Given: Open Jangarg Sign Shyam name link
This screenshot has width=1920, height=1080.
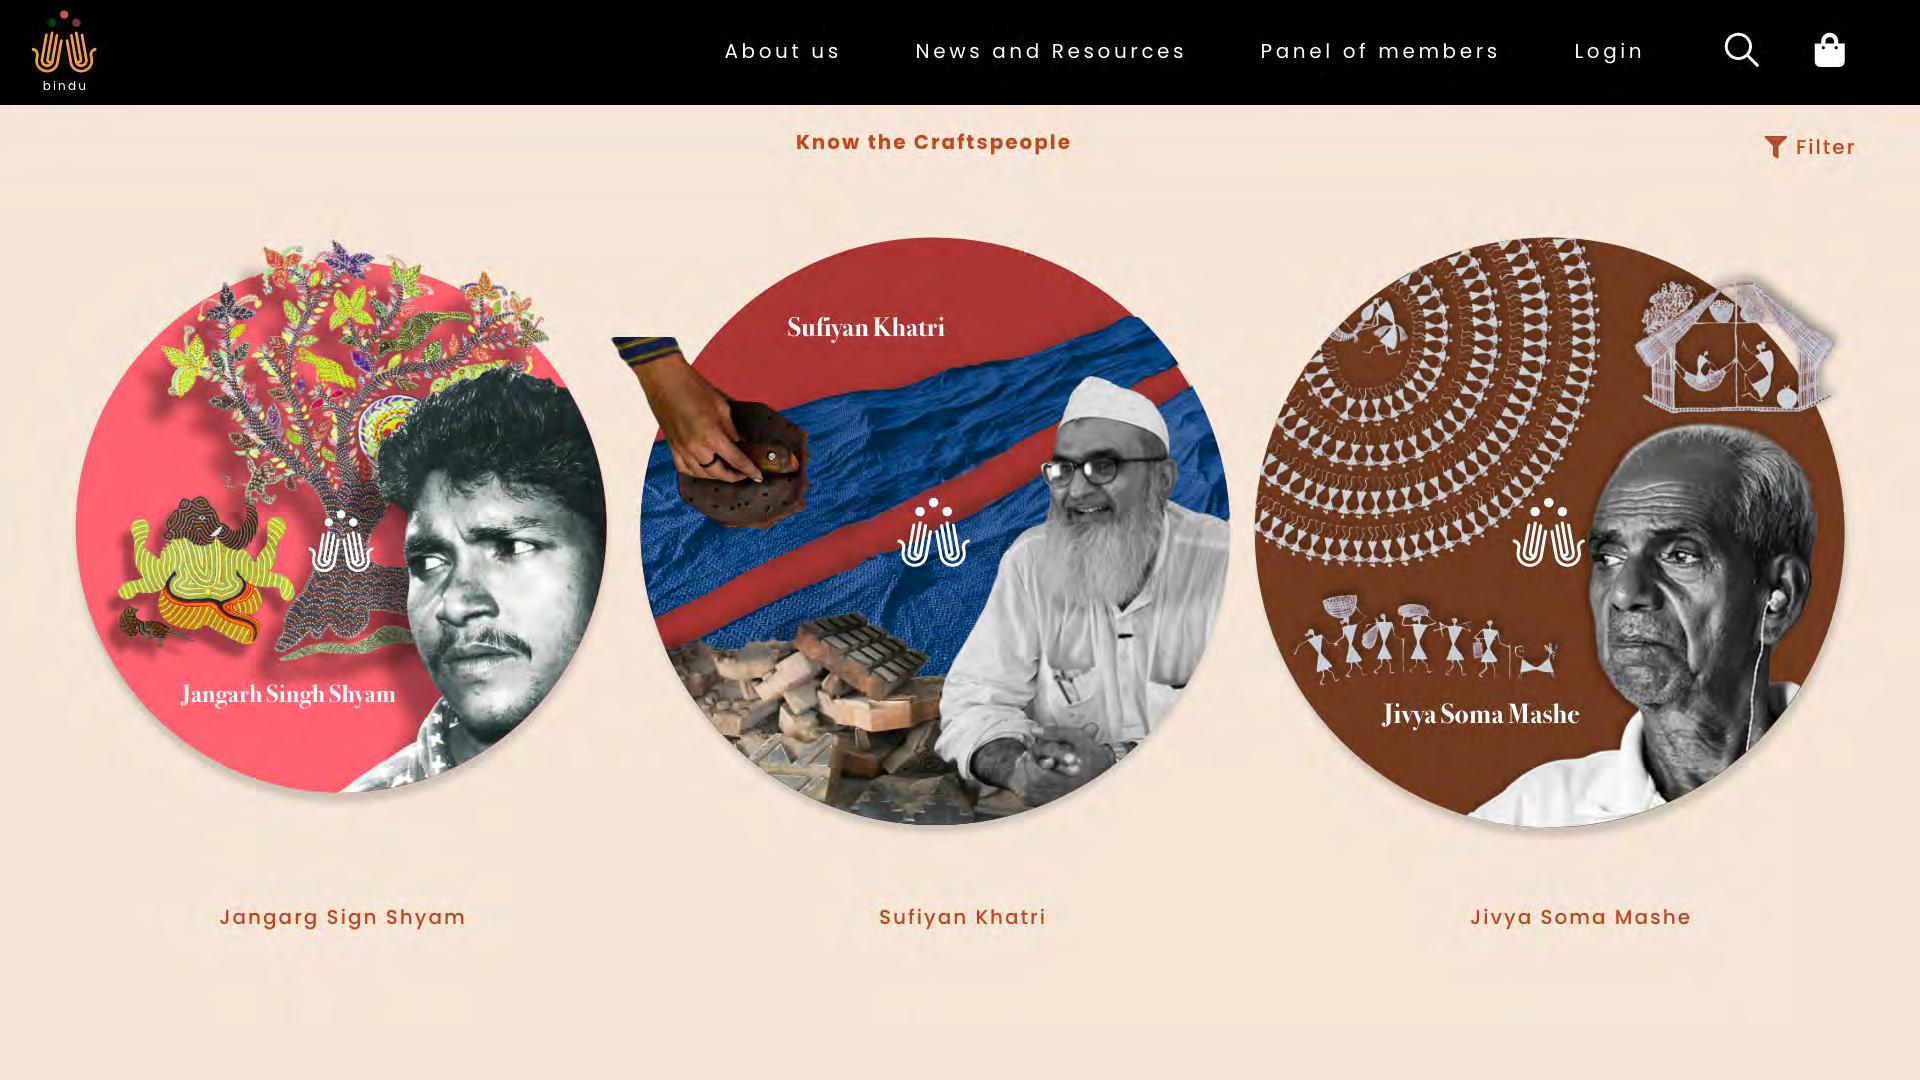Looking at the screenshot, I should (342, 917).
